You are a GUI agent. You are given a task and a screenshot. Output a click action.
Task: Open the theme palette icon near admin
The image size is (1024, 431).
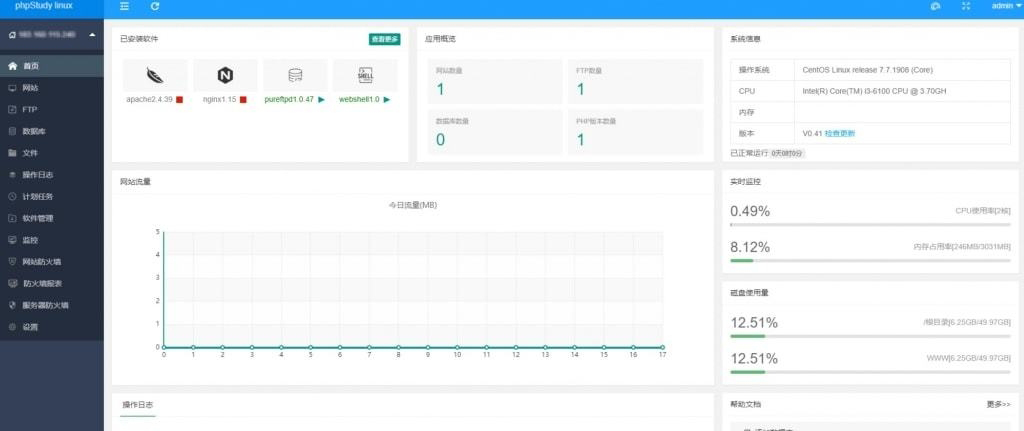pos(935,6)
